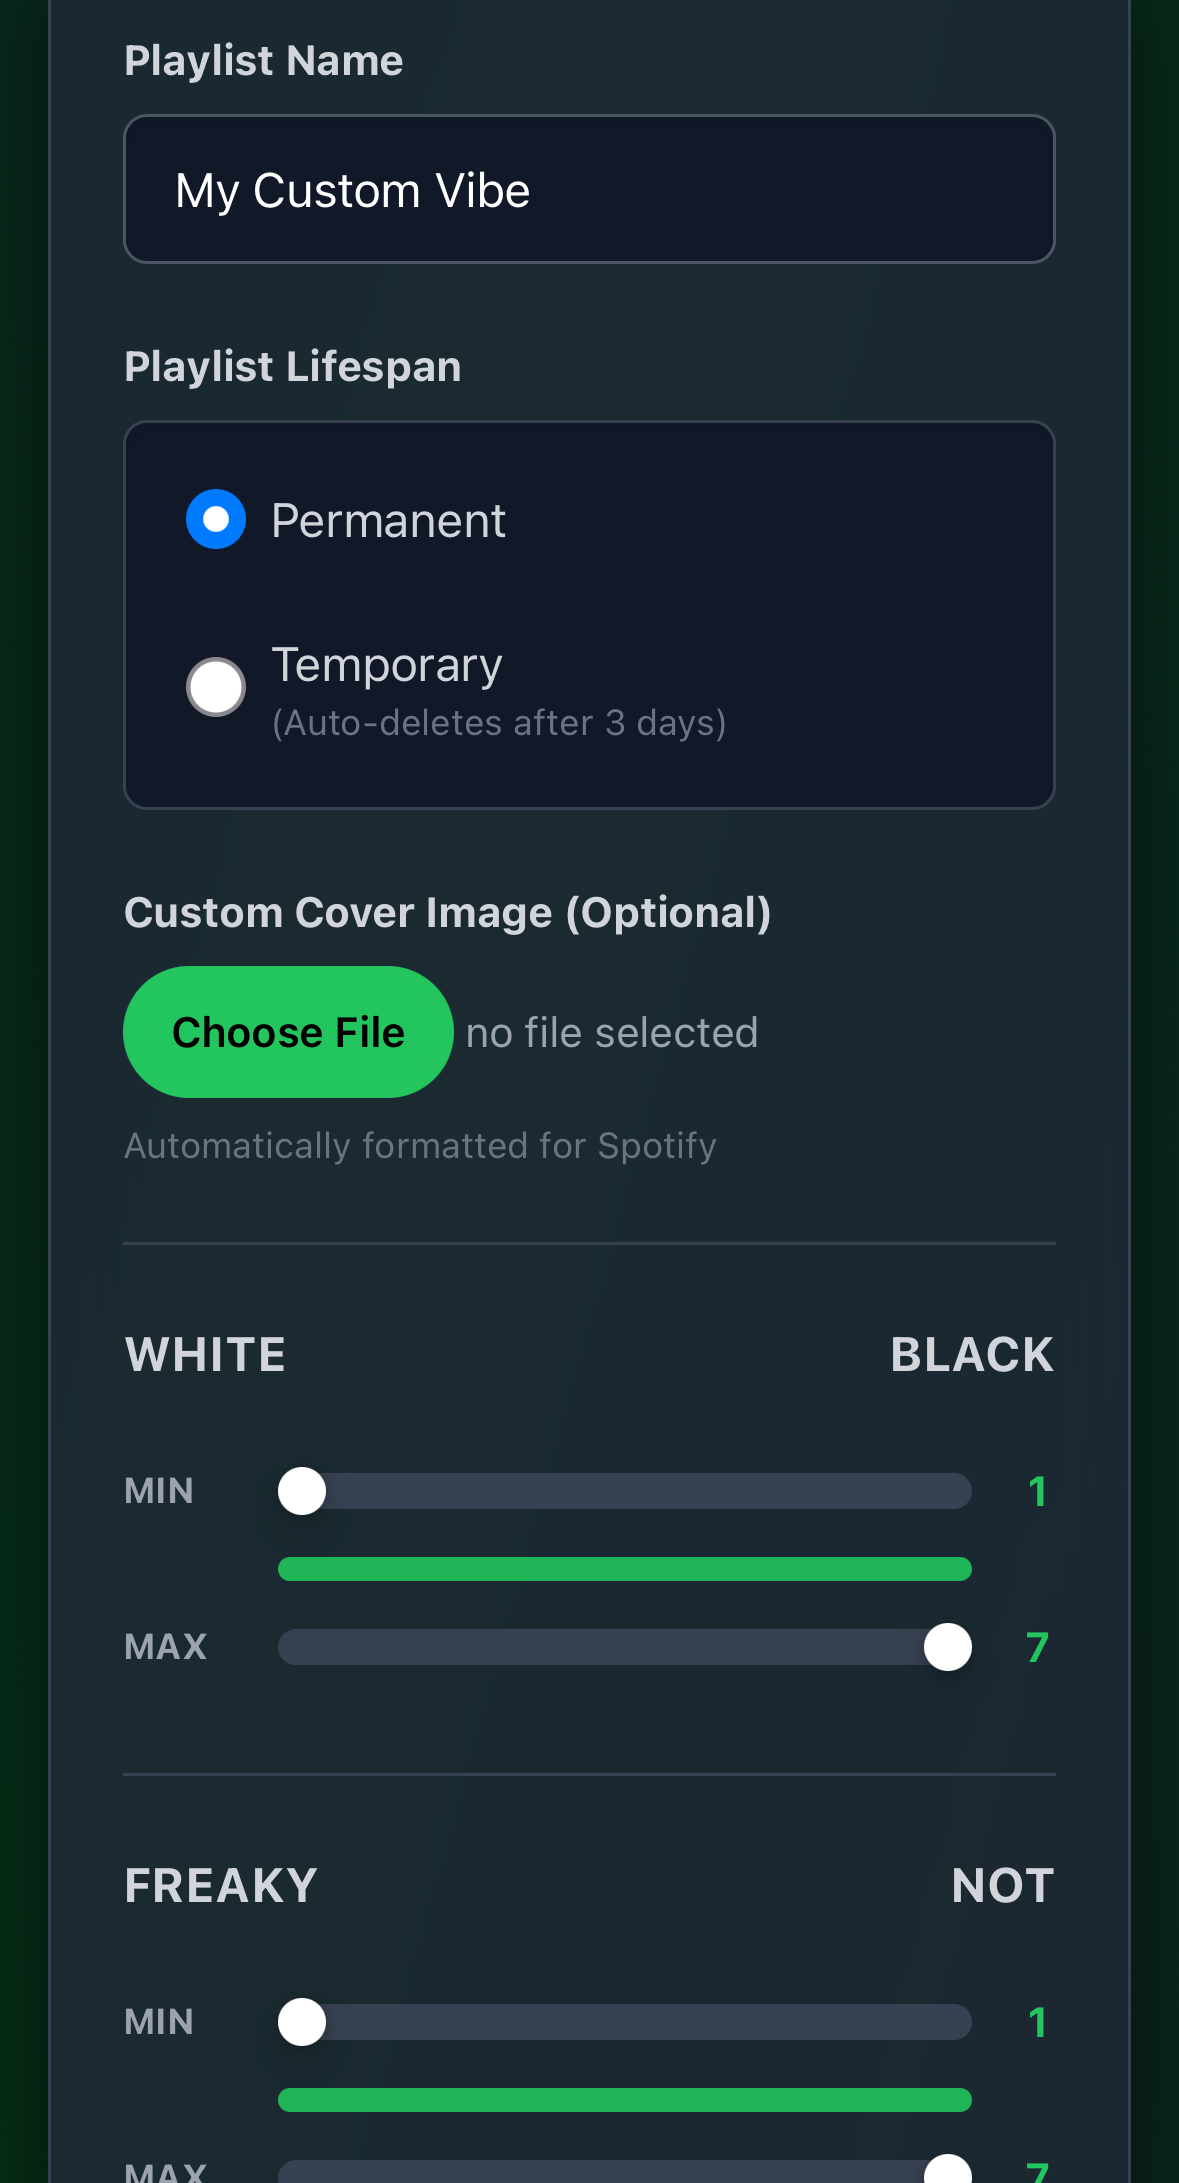Choose Permanent so playlist never deletes
The image size is (1179, 2183).
coord(215,518)
